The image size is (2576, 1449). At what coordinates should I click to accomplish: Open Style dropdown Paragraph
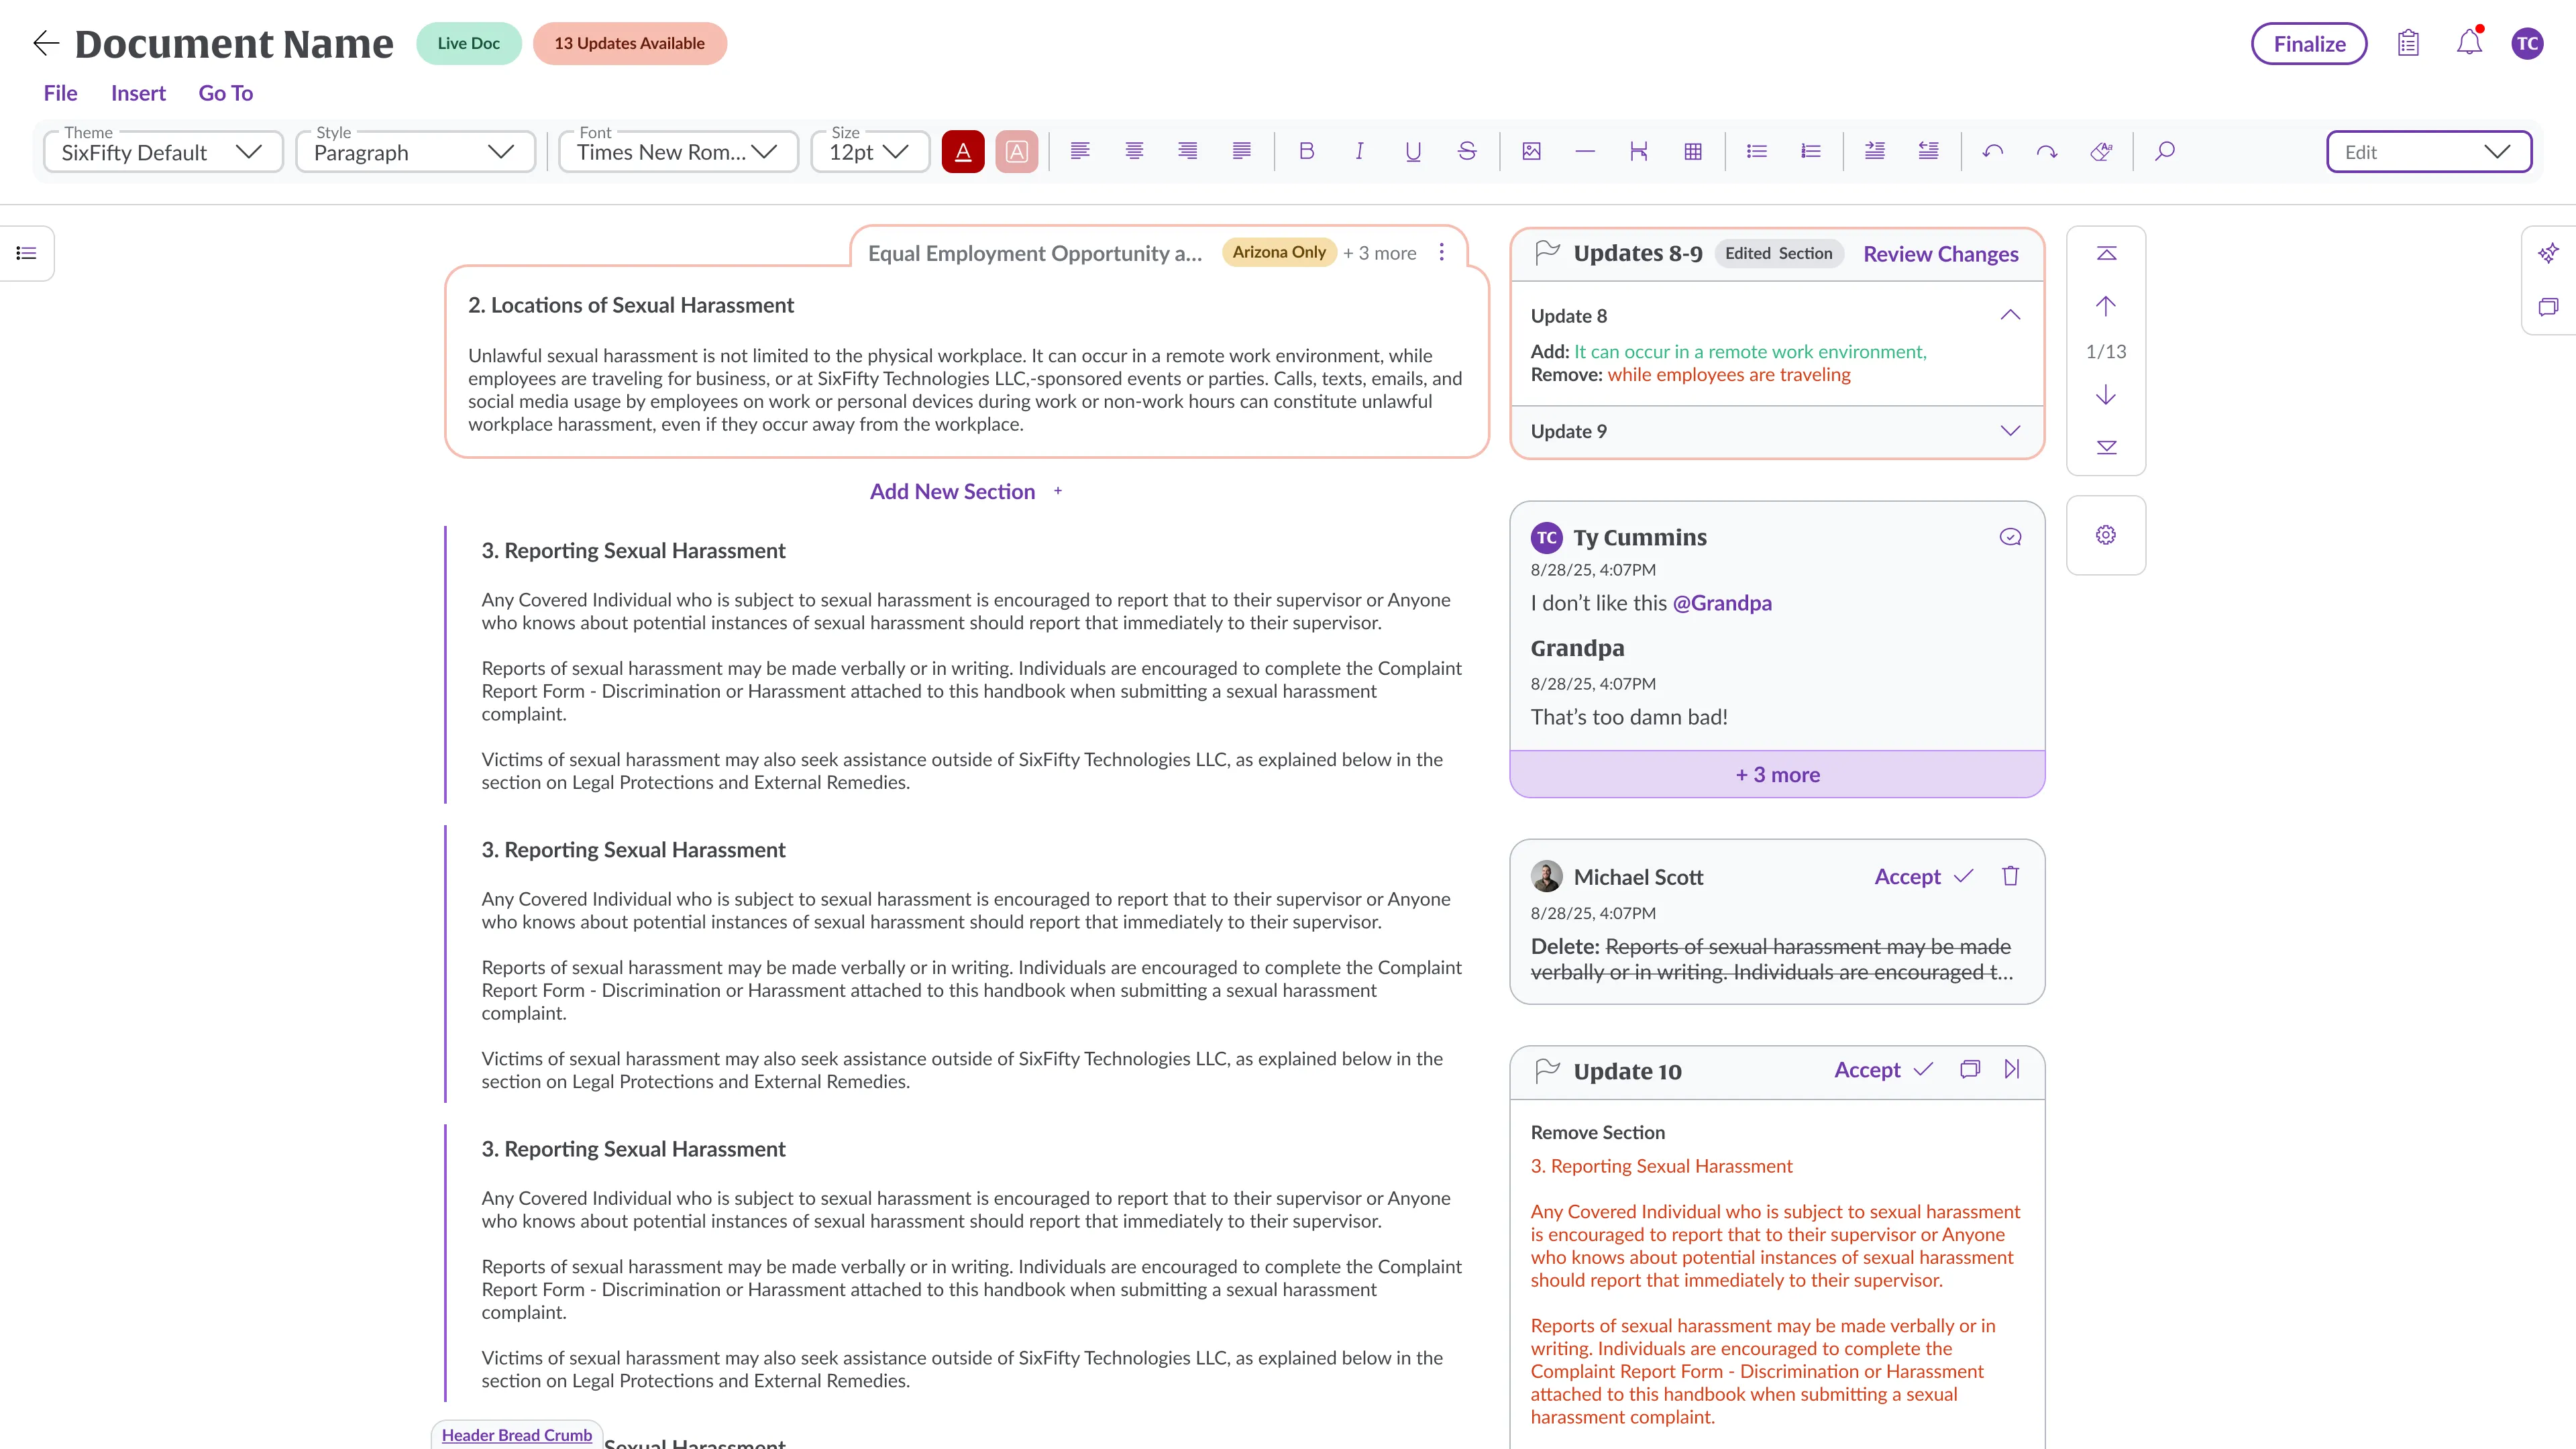coord(415,152)
